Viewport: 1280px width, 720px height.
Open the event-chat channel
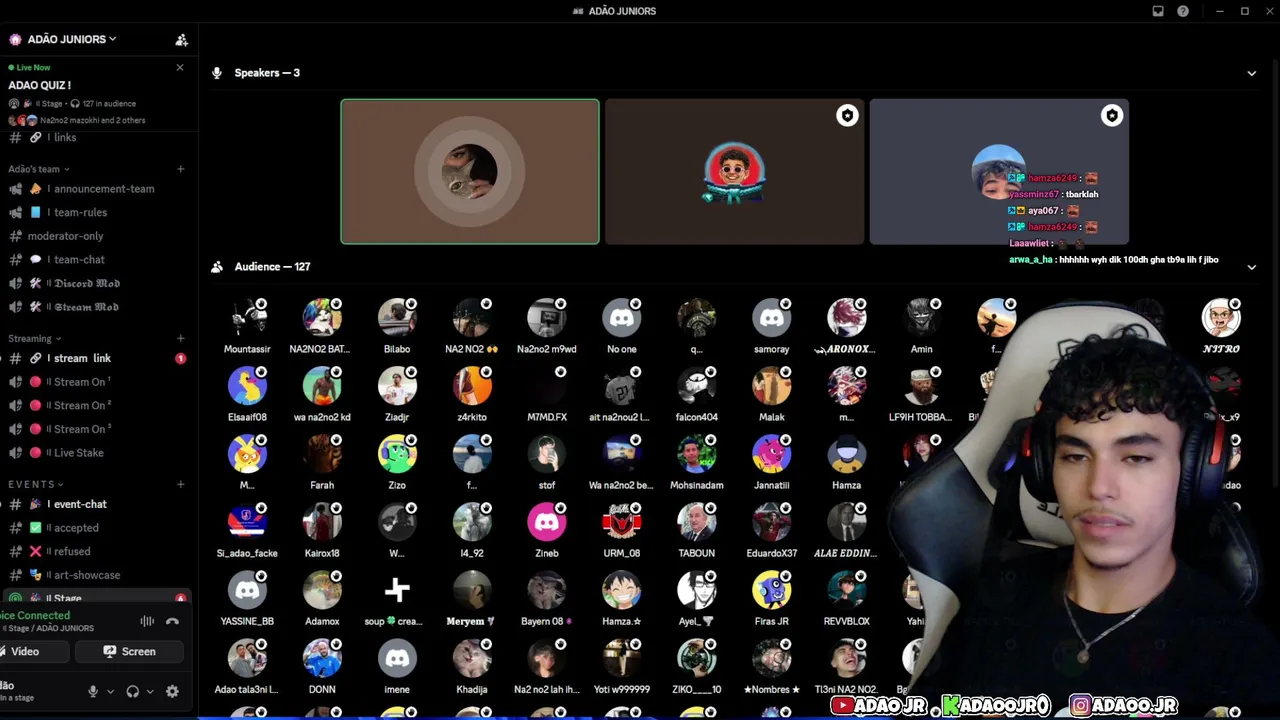(x=96, y=504)
